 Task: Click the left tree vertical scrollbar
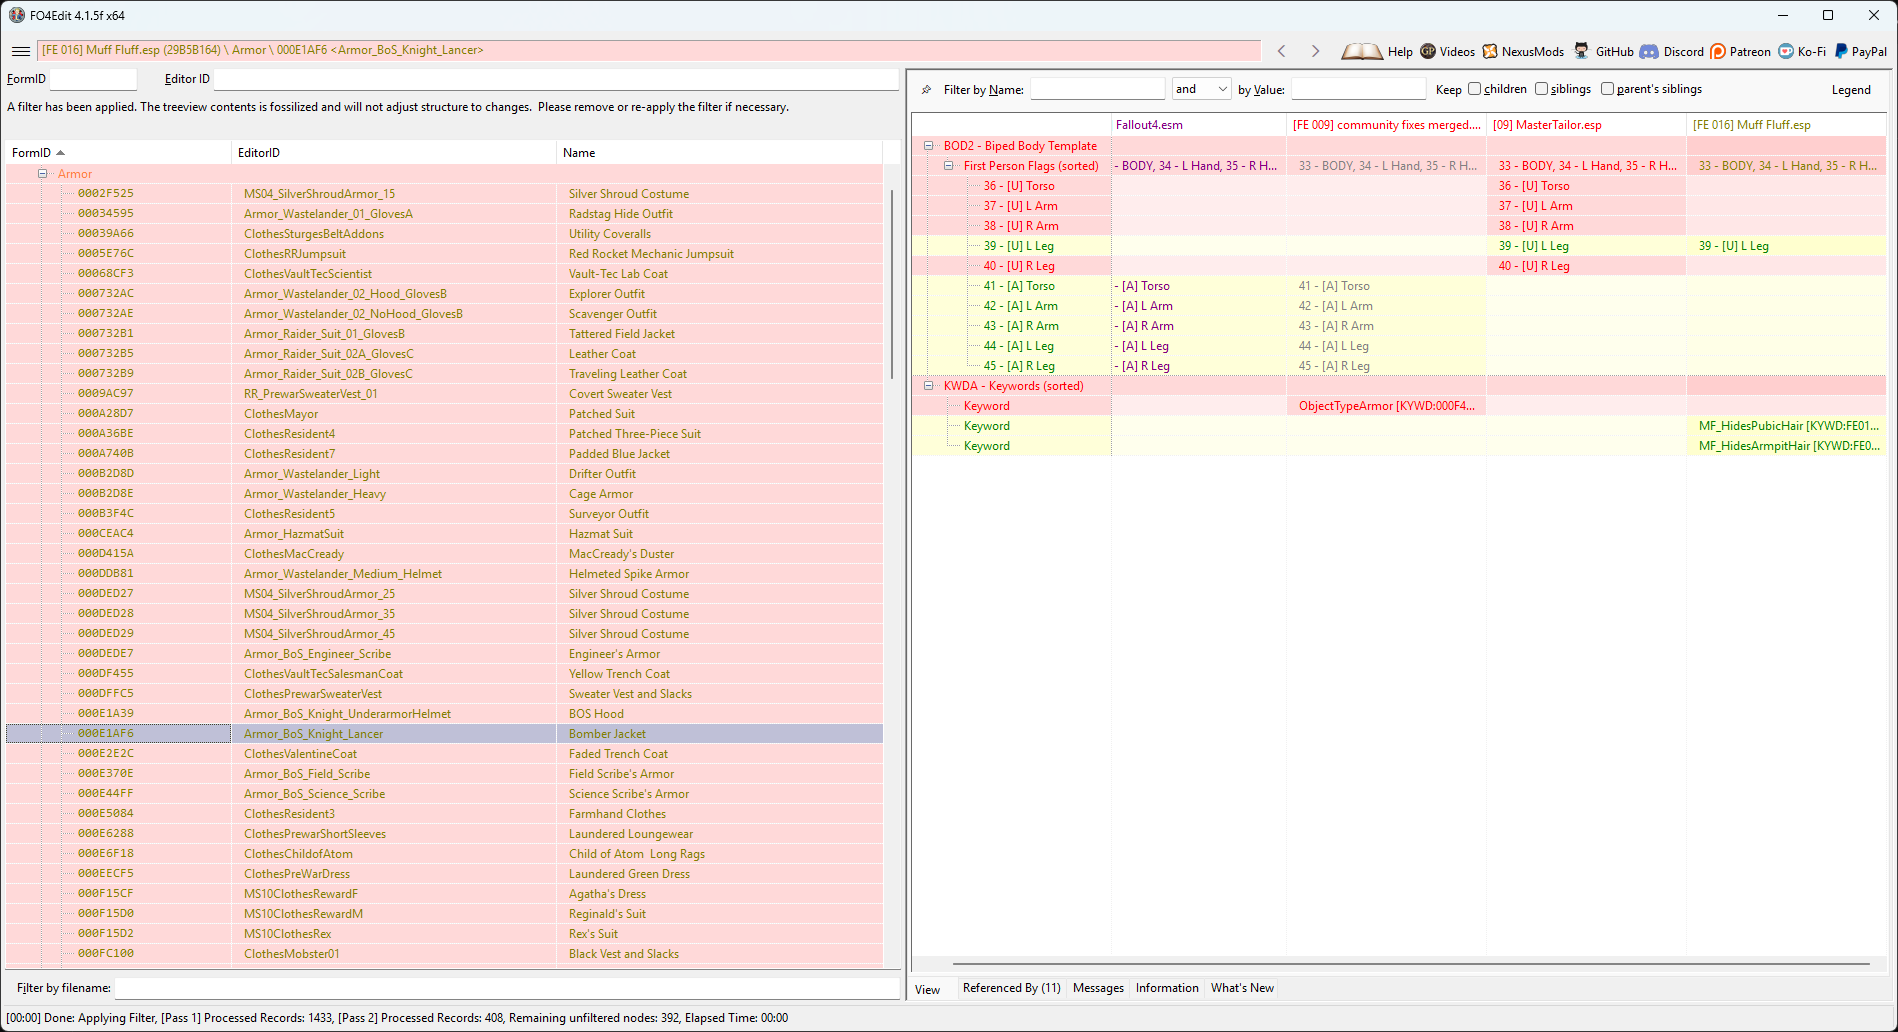pyautogui.click(x=891, y=283)
